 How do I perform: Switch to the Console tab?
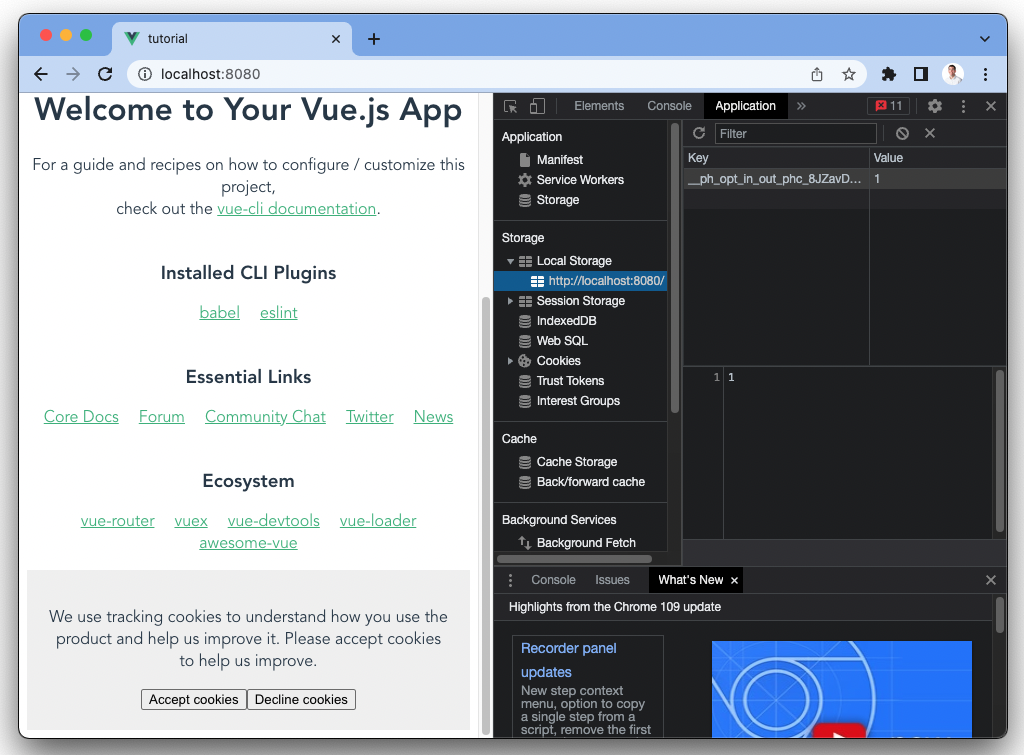[x=669, y=106]
